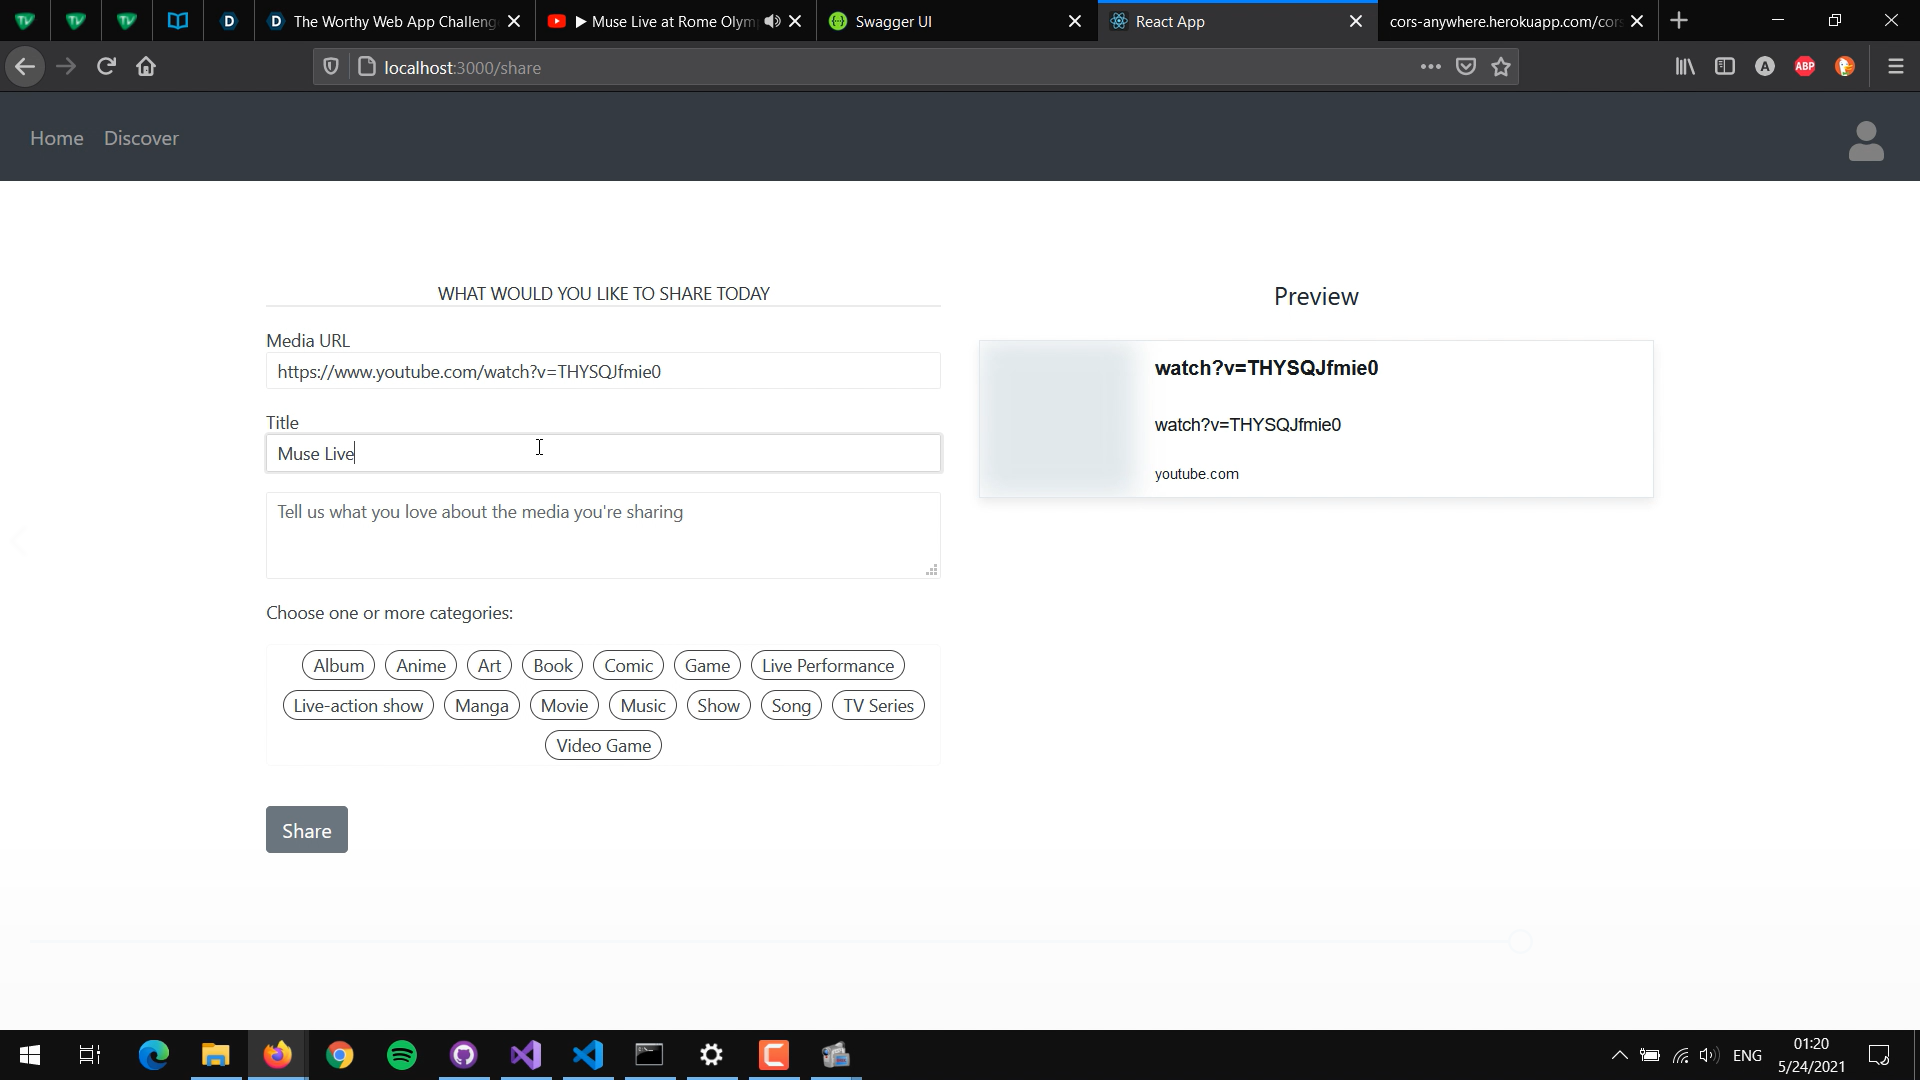
Task: Open the Firefox hamburger menu
Action: tap(1895, 67)
